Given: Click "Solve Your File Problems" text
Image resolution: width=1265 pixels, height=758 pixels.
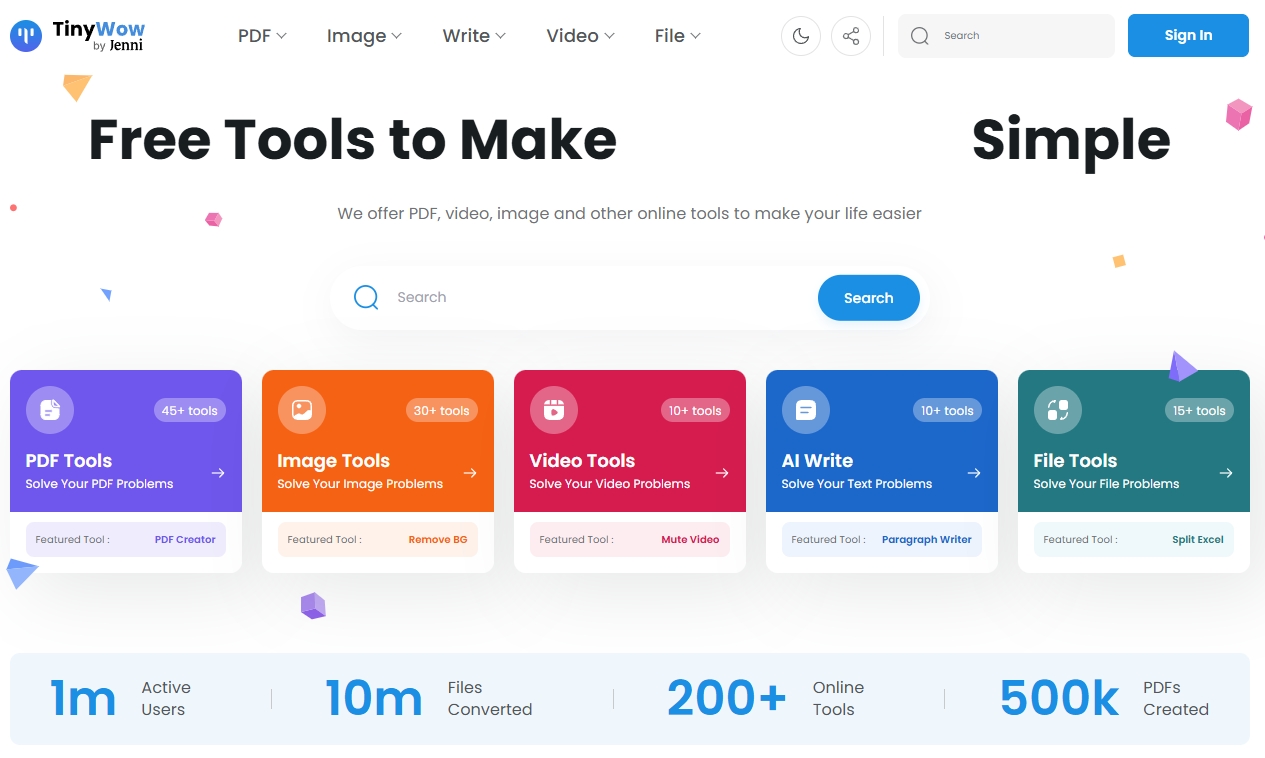Looking at the screenshot, I should point(1106,484).
